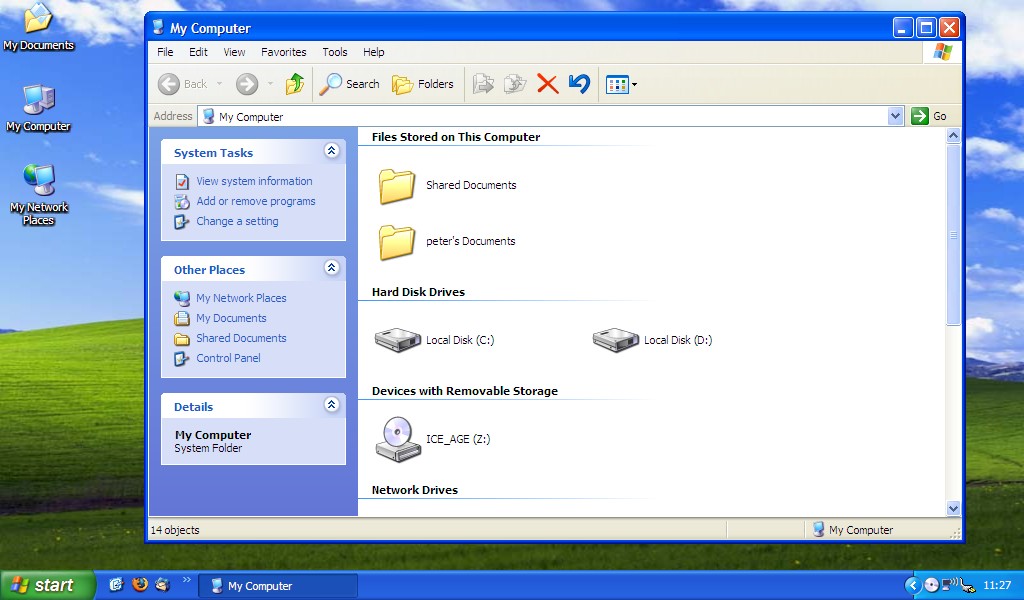Open My Documents from Other Places

pos(231,319)
